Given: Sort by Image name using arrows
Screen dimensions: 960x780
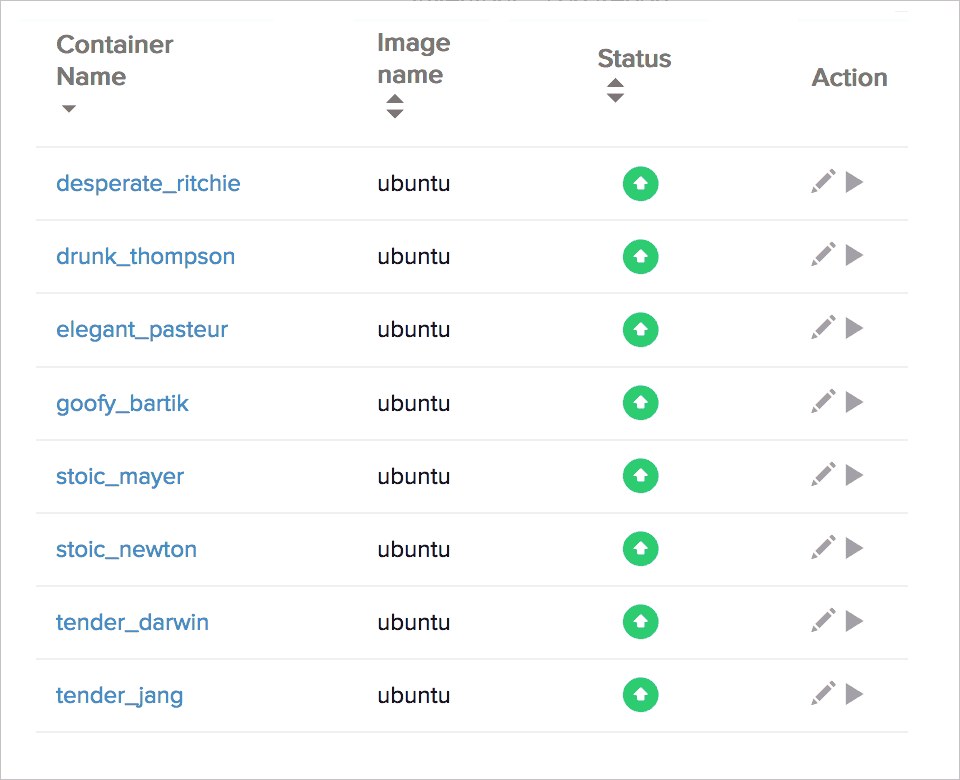Looking at the screenshot, I should click(395, 106).
